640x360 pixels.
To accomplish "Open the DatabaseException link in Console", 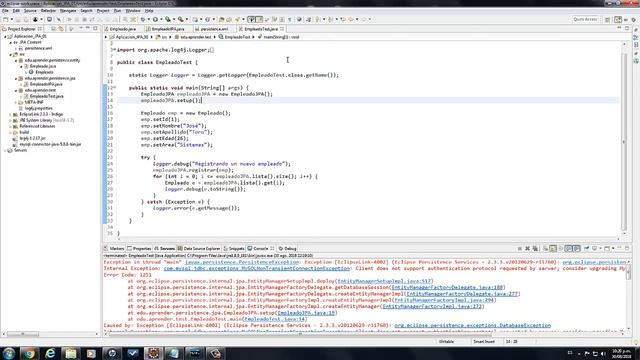I will [x=472, y=325].
